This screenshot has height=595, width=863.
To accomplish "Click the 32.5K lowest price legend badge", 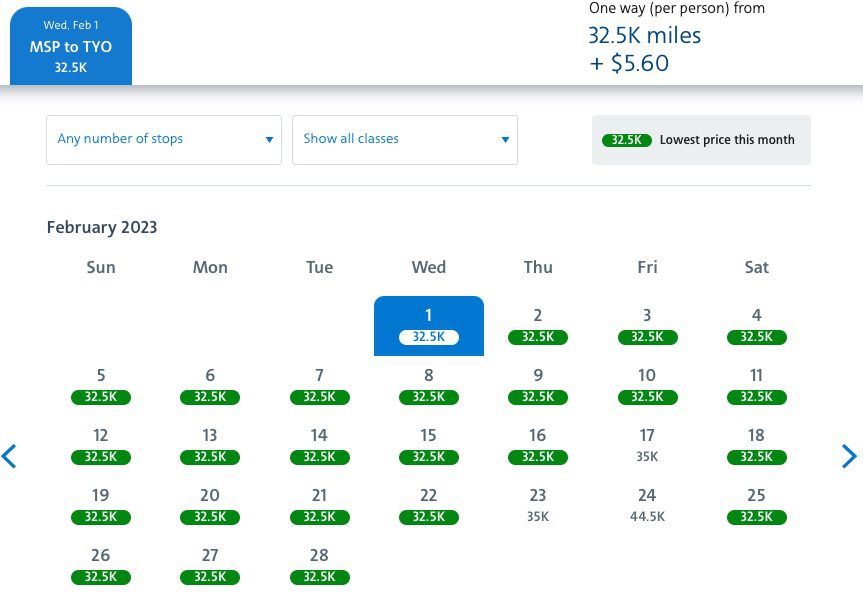I will (x=626, y=140).
